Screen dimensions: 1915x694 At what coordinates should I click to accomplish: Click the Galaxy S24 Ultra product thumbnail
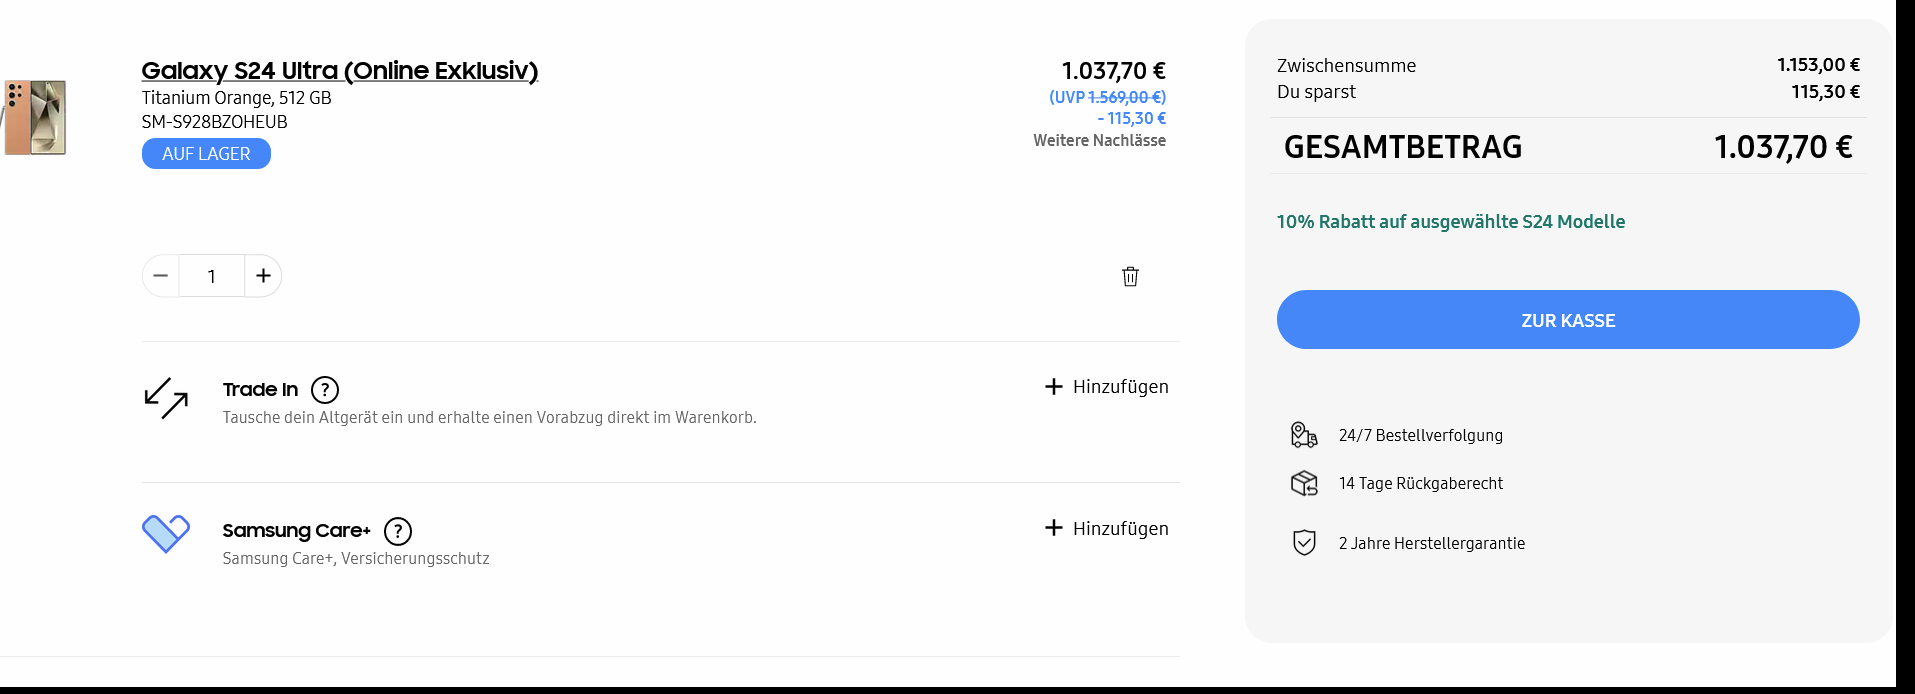point(36,118)
